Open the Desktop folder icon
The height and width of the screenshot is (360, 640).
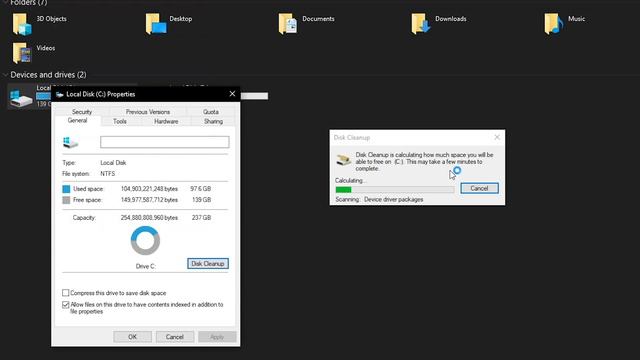point(156,24)
